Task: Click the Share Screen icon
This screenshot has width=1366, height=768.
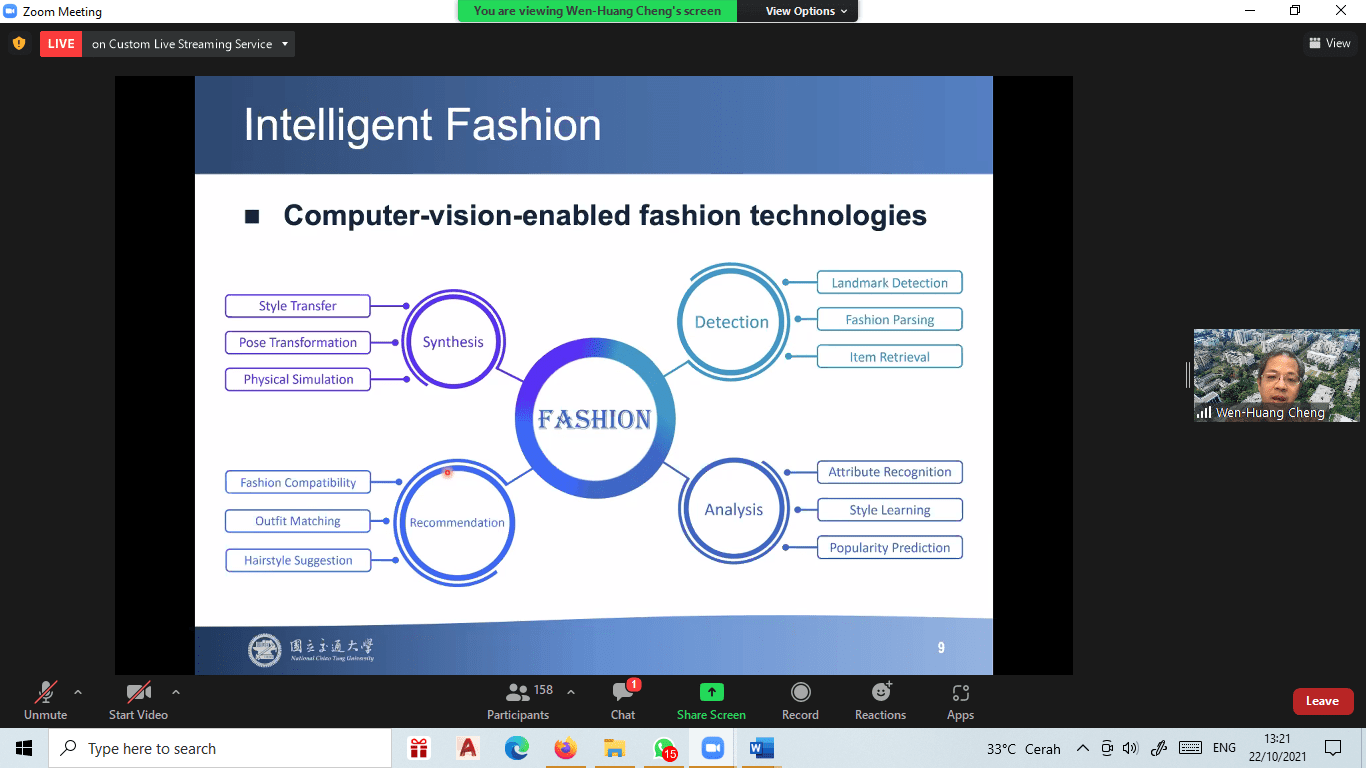Action: [711, 692]
